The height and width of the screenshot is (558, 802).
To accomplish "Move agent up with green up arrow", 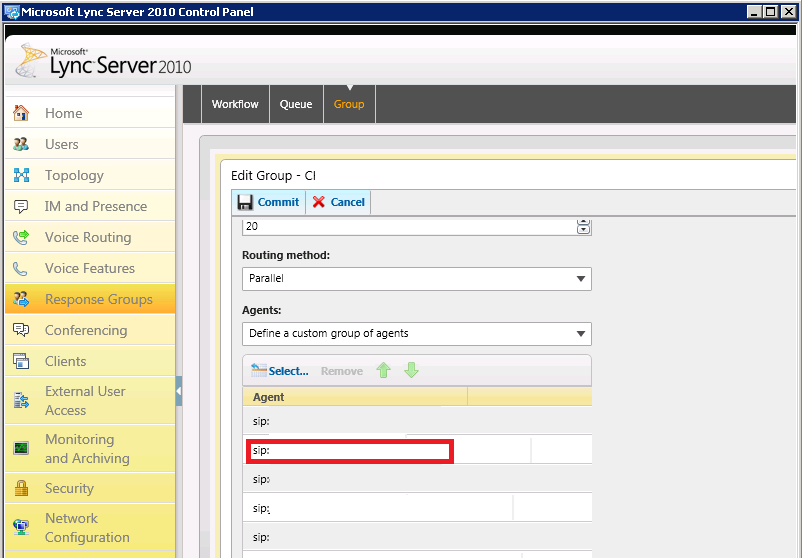I will [384, 370].
